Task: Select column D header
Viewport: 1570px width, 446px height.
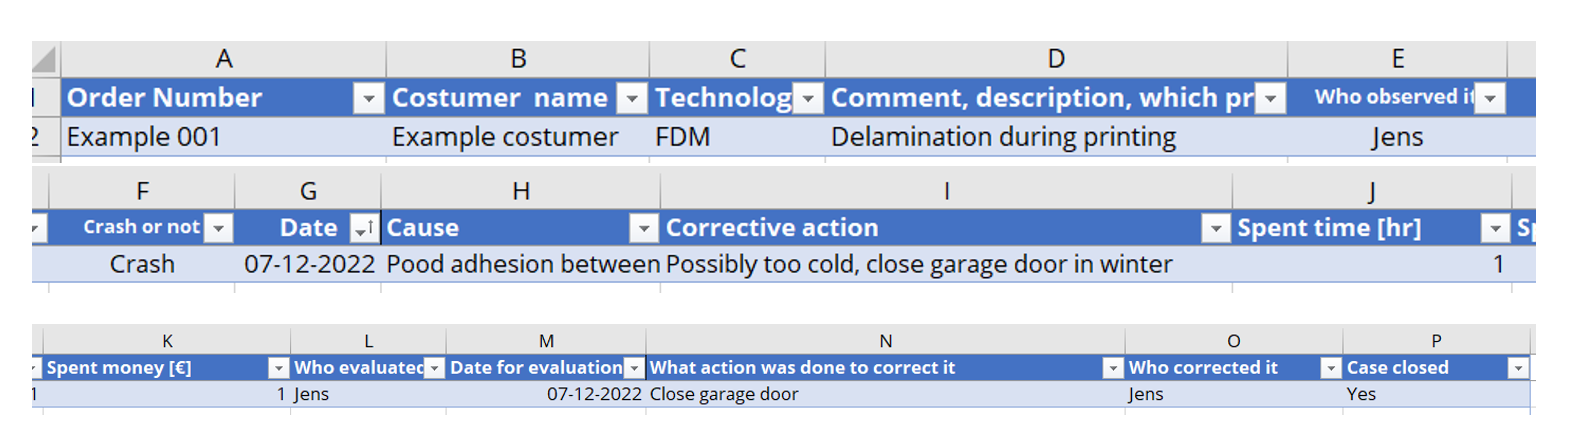Action: coord(1056,59)
